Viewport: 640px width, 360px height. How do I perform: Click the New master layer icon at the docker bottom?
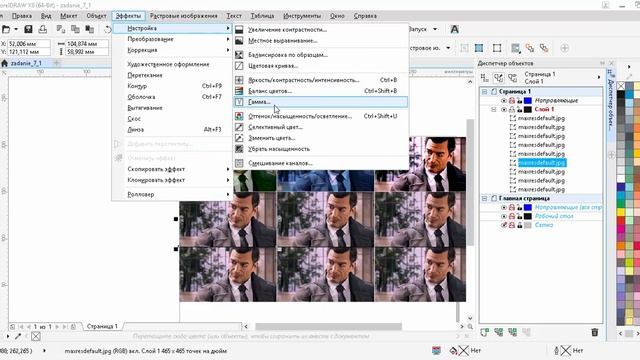498,332
